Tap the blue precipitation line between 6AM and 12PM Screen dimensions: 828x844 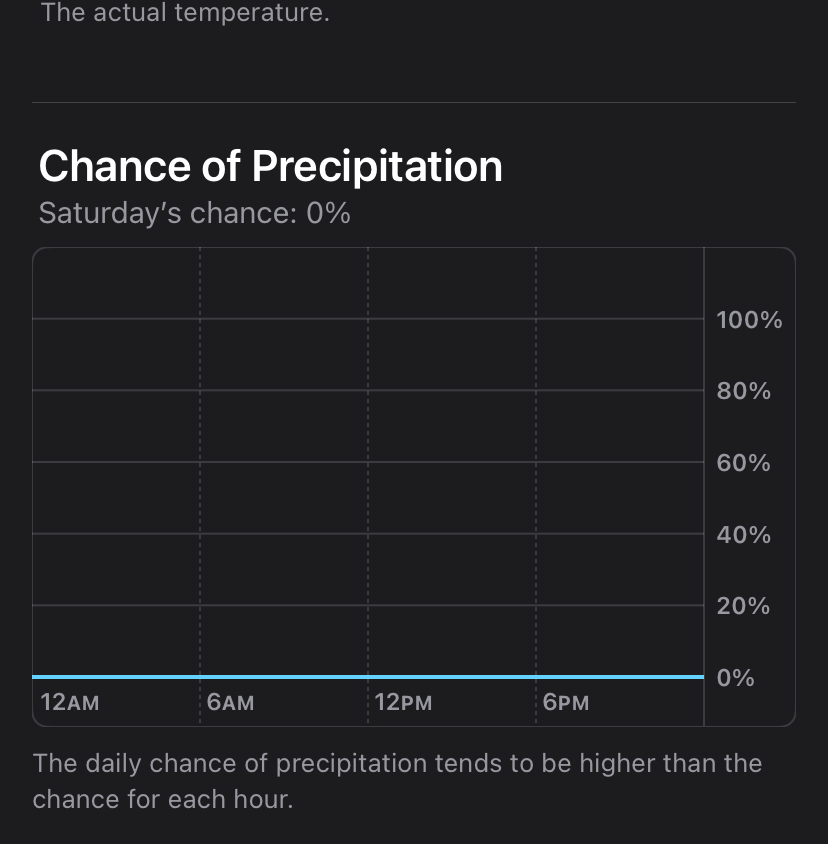coord(284,677)
